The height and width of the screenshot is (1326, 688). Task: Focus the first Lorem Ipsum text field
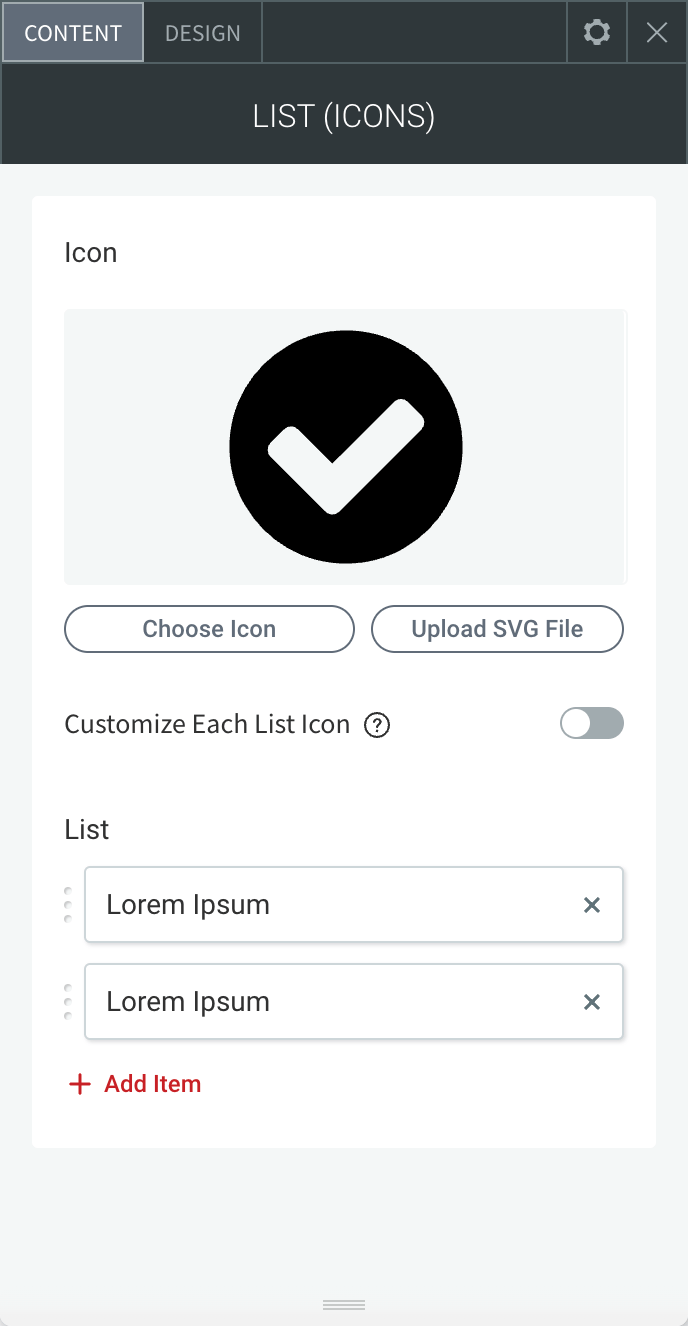354,905
